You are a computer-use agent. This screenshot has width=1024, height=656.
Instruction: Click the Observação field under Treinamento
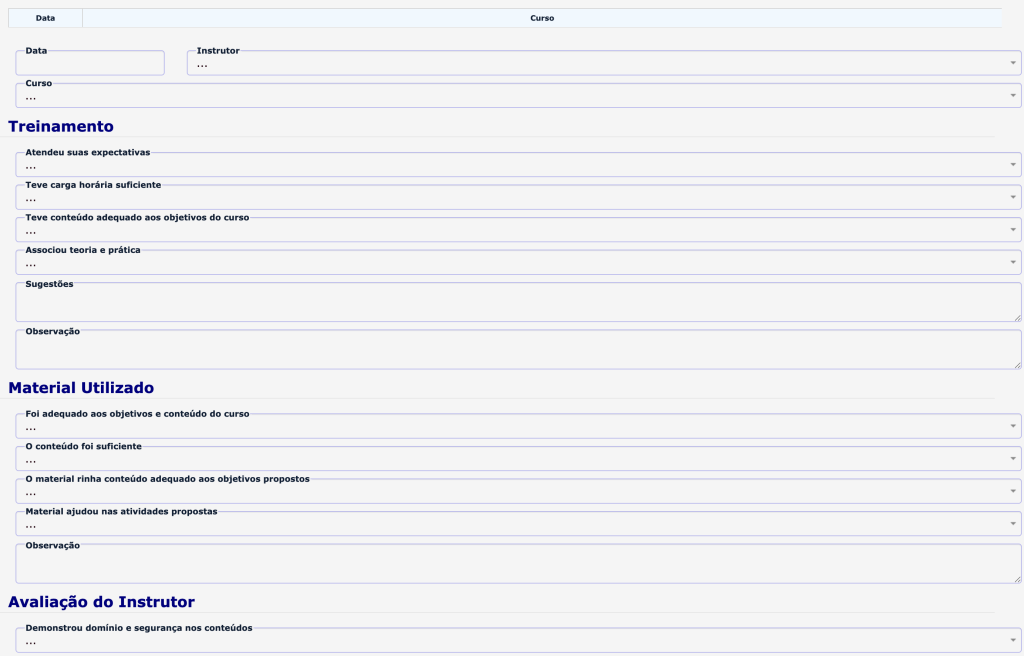point(518,350)
